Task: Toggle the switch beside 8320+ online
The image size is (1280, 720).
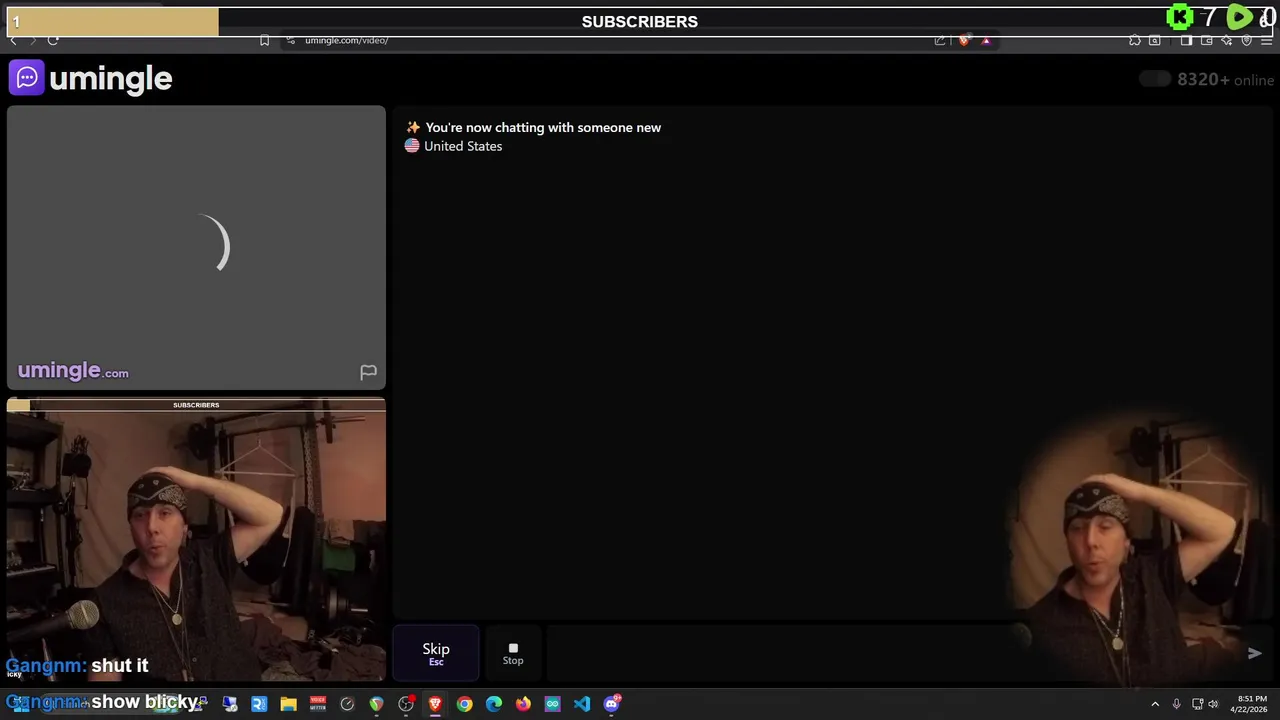Action: (x=1155, y=79)
